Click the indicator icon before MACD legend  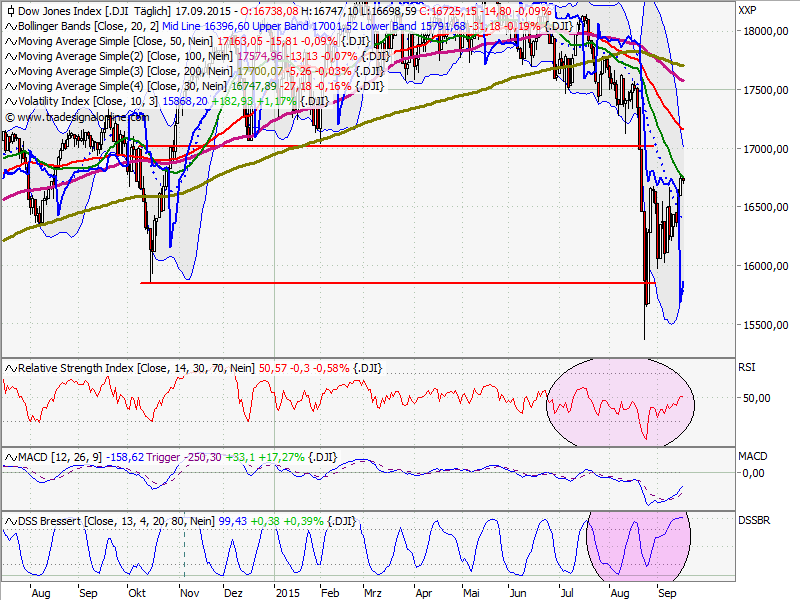[x=10, y=455]
